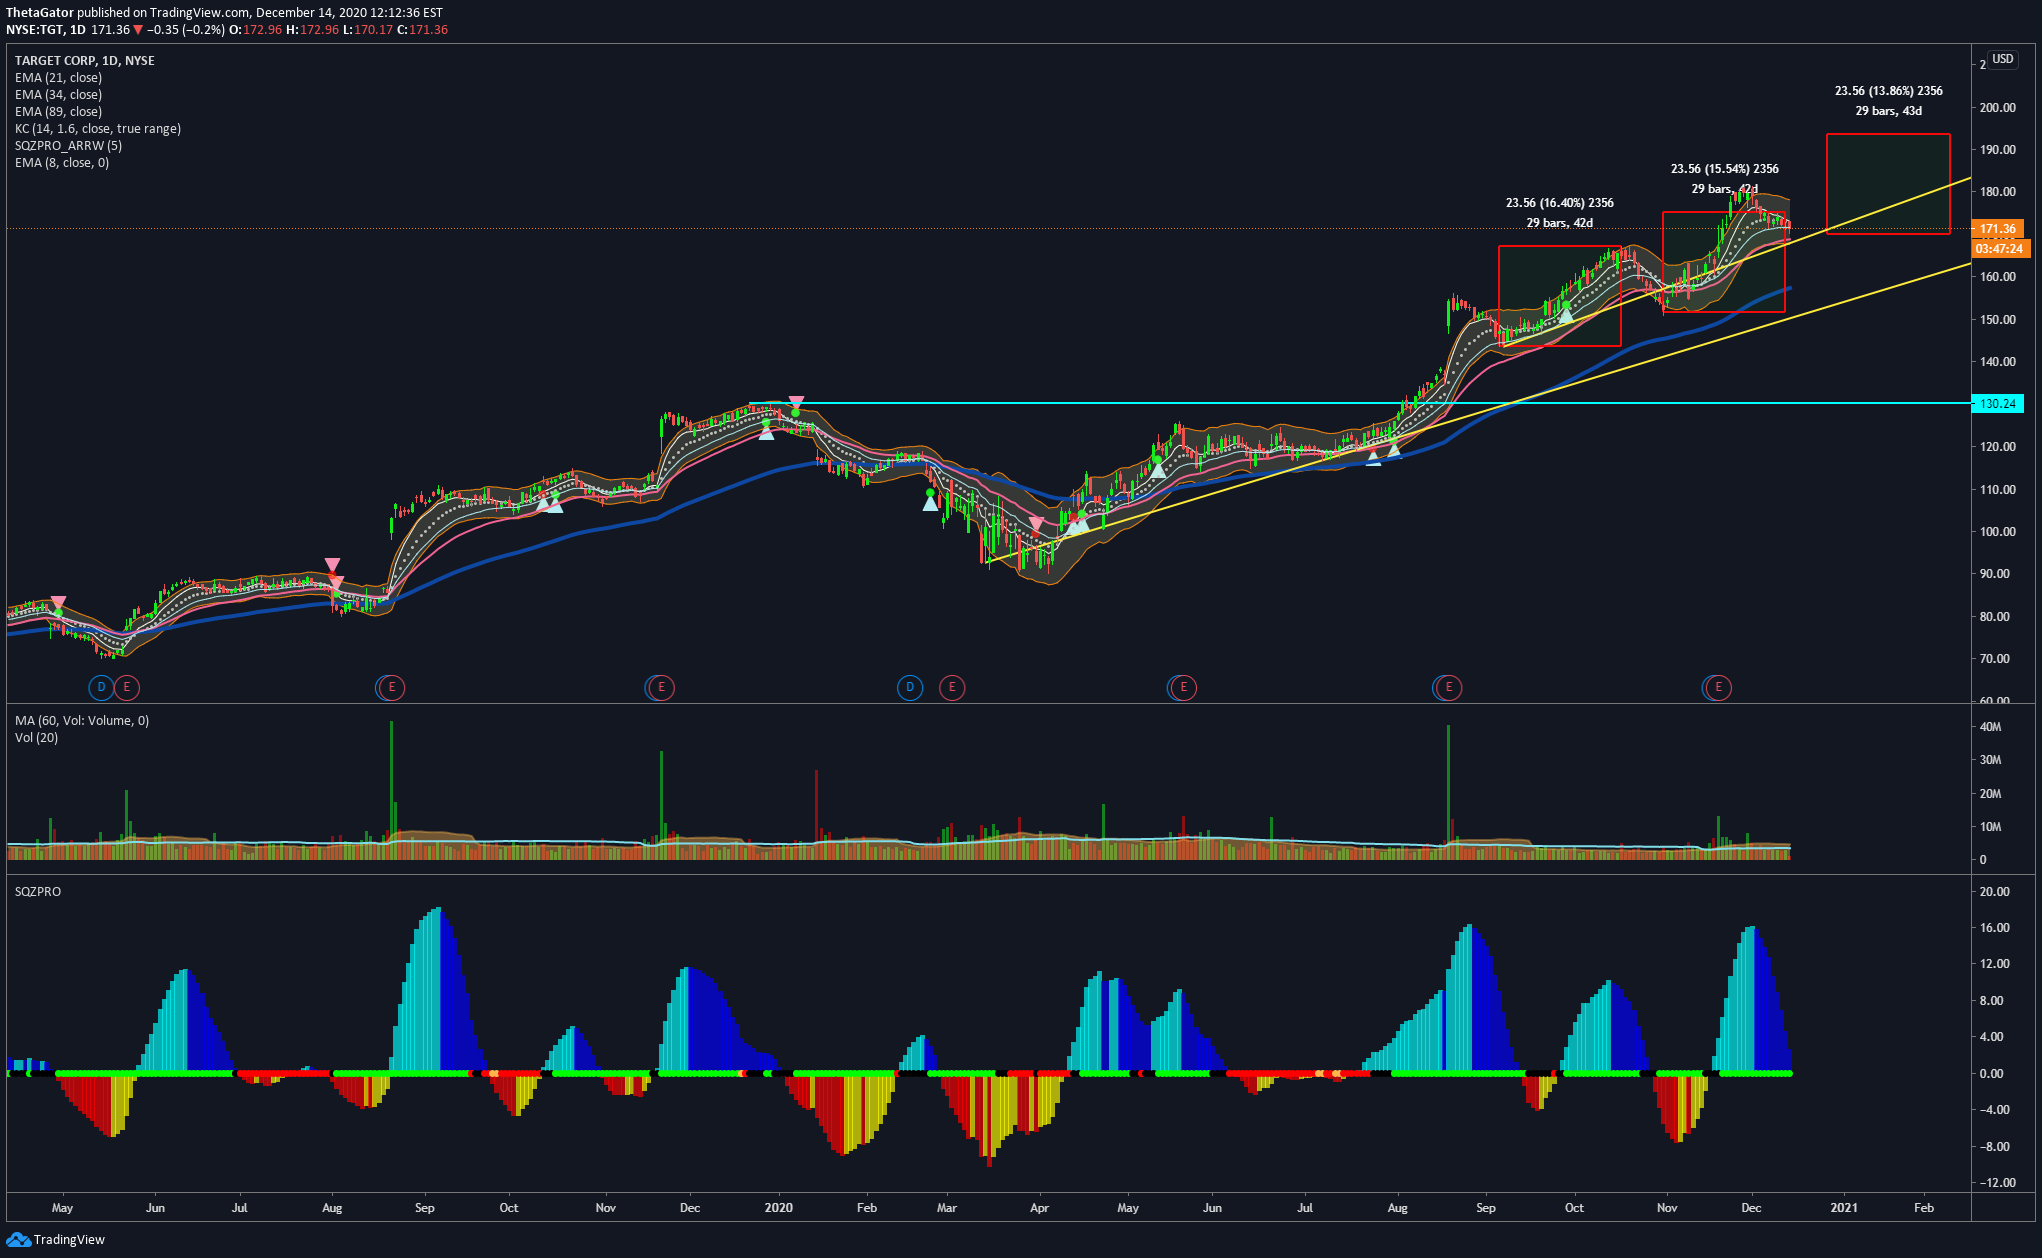Open the earnings E marker from August 2019
Image resolution: width=2042 pixels, height=1258 pixels.
click(x=392, y=687)
